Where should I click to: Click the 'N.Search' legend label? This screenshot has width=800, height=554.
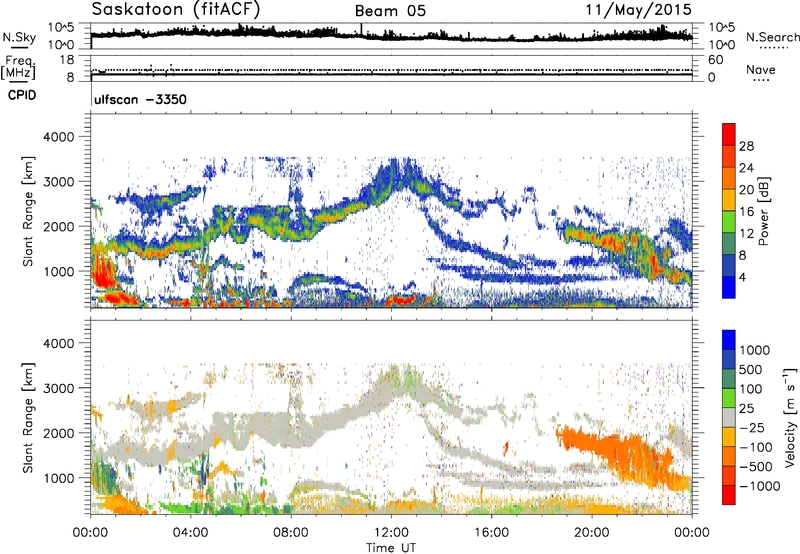tap(772, 37)
